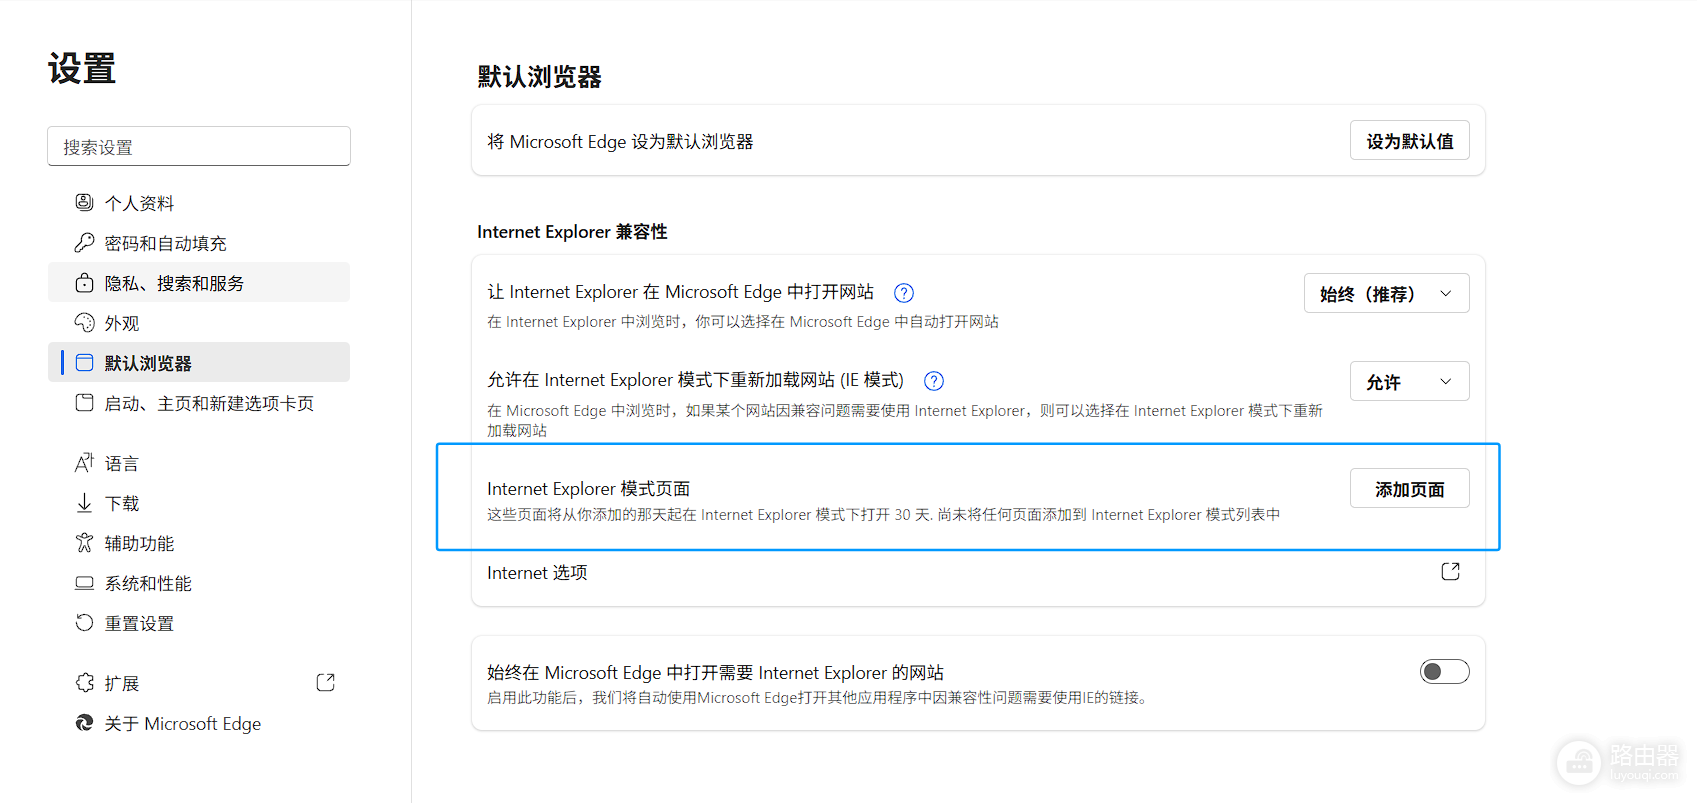
Task: Click the 添加页面 button
Action: (1409, 489)
